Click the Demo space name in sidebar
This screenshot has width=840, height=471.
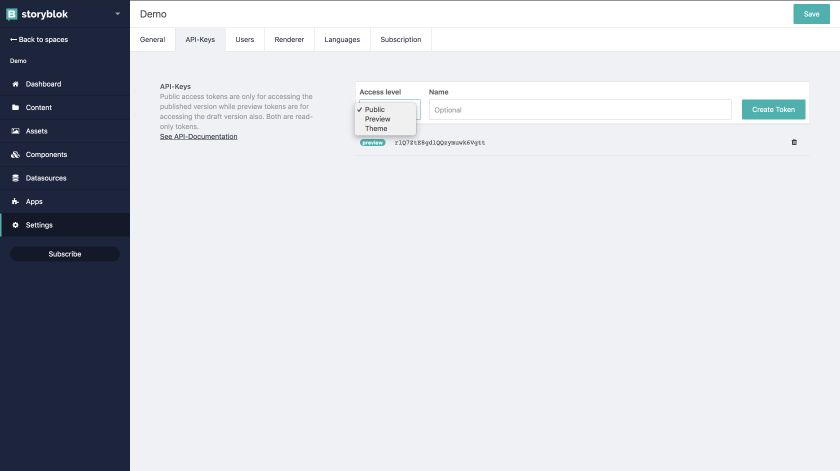pyautogui.click(x=18, y=61)
